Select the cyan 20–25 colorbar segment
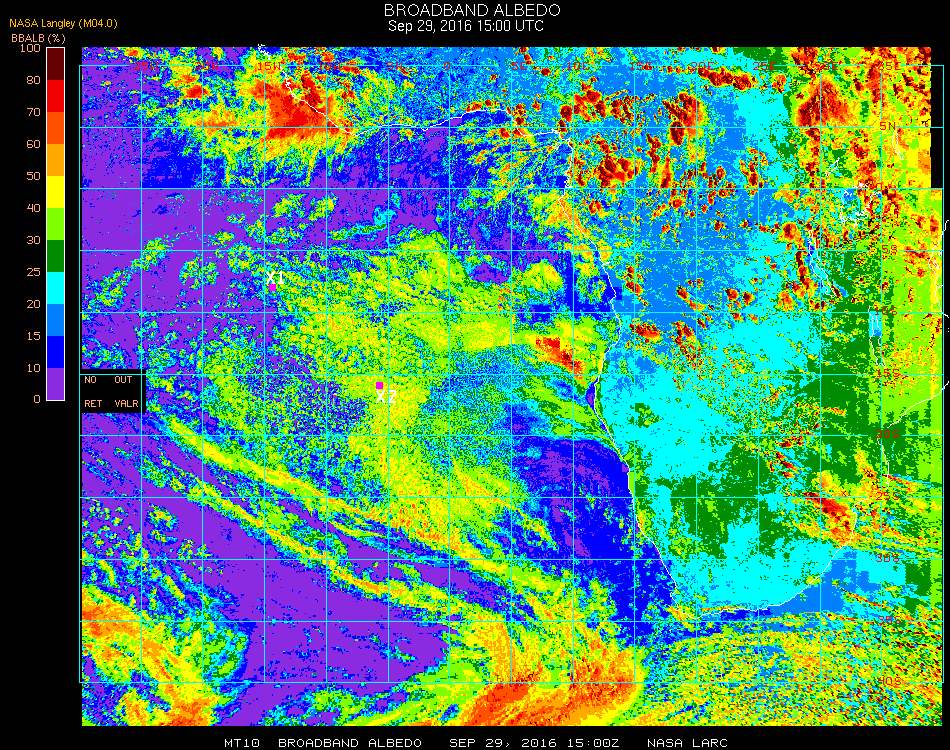 tap(56, 288)
